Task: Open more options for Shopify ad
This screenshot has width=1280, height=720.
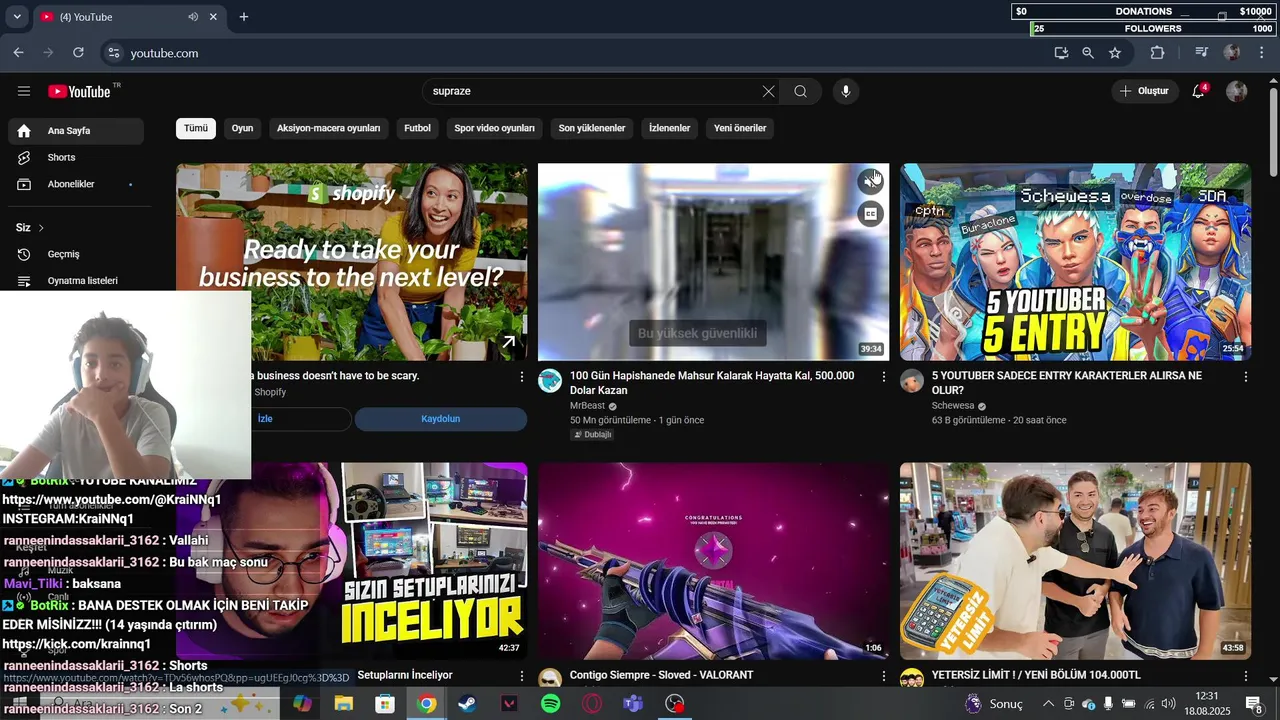Action: [521, 377]
